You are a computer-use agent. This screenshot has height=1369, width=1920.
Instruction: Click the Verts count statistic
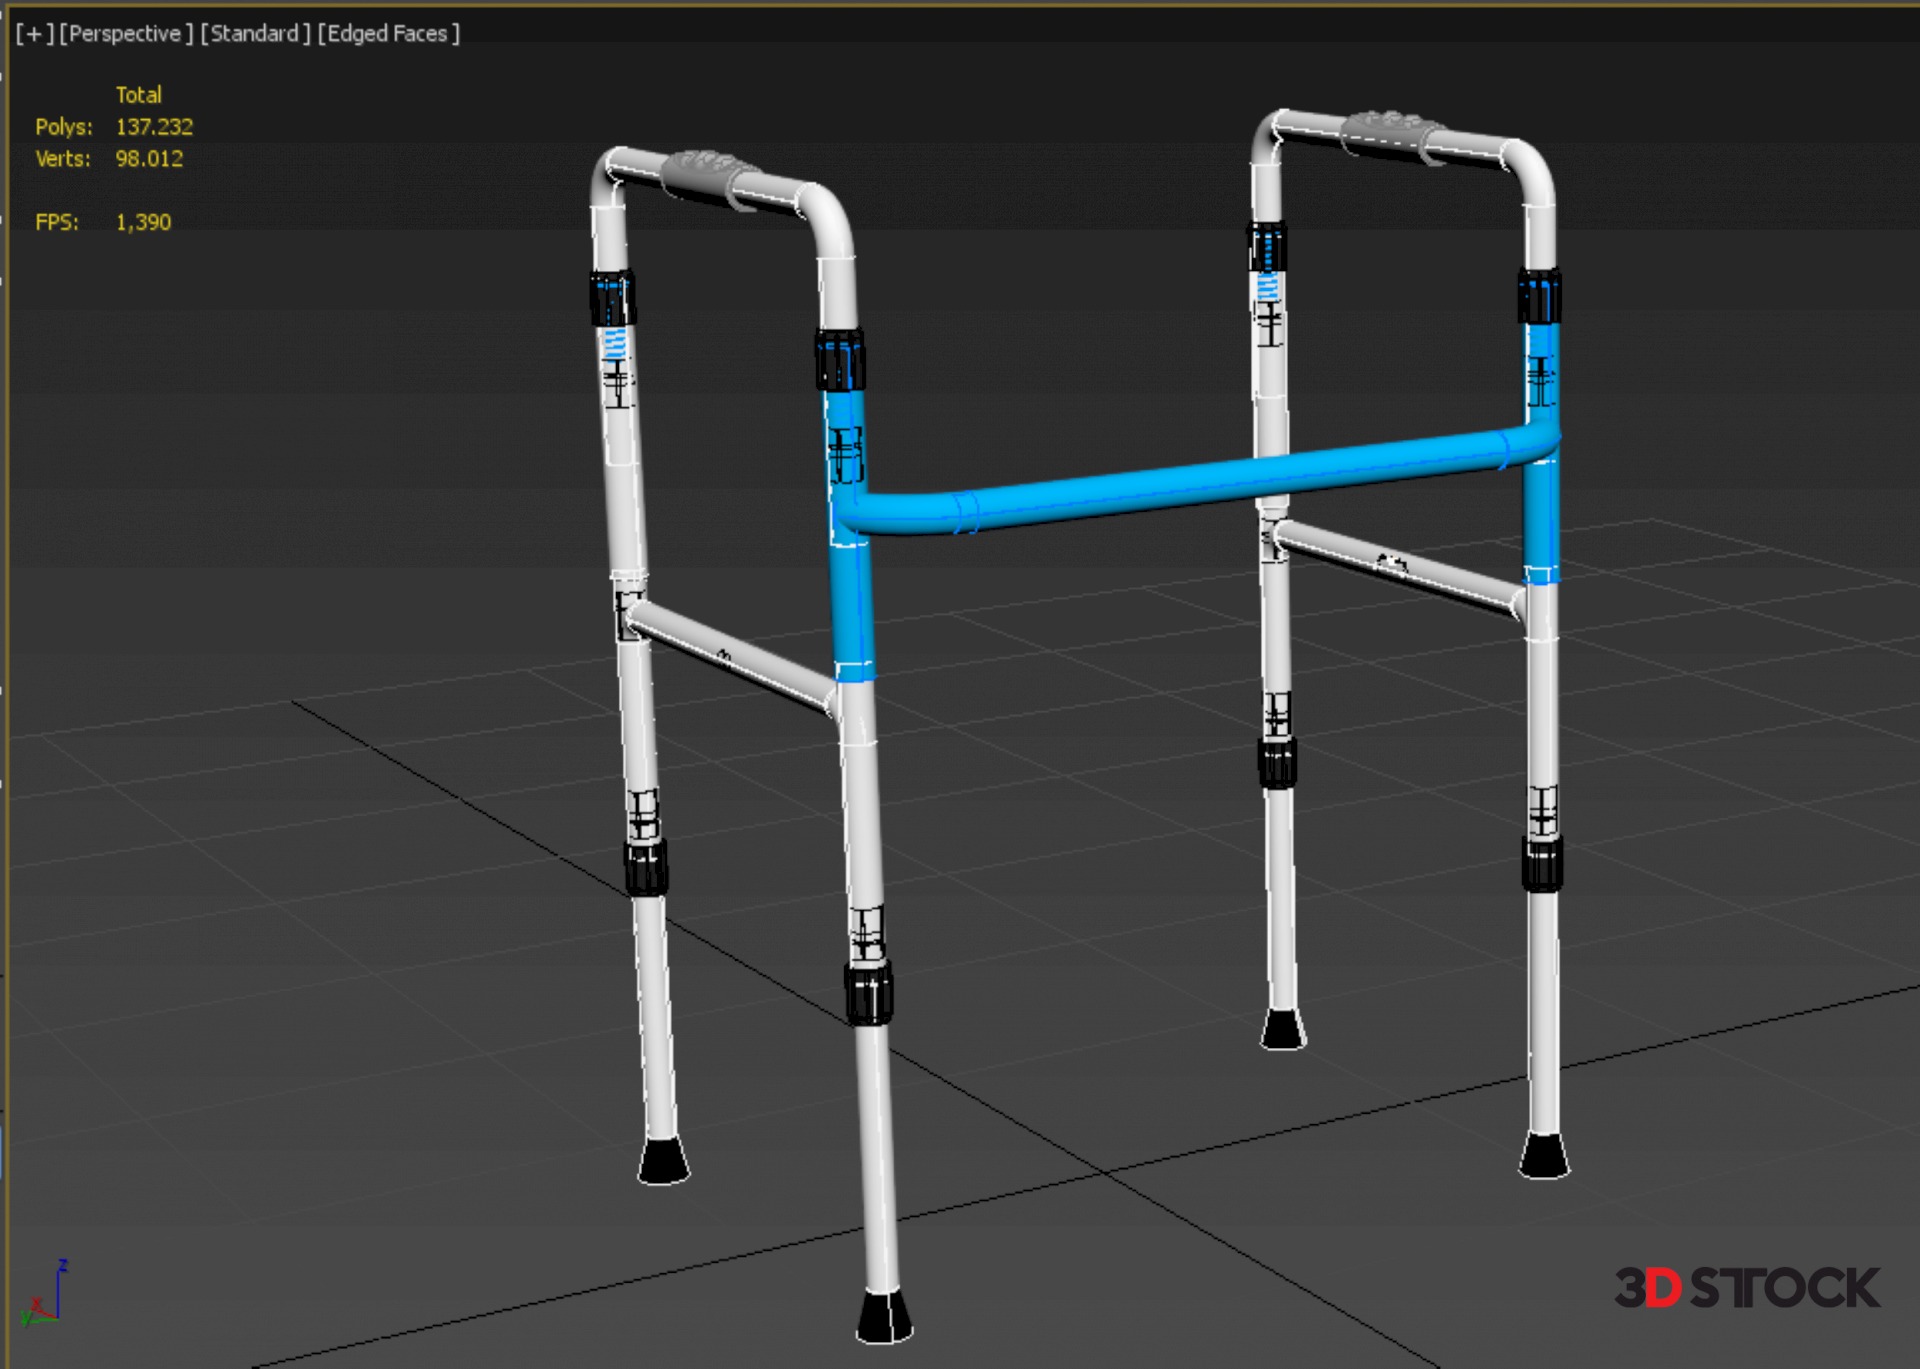tap(149, 159)
